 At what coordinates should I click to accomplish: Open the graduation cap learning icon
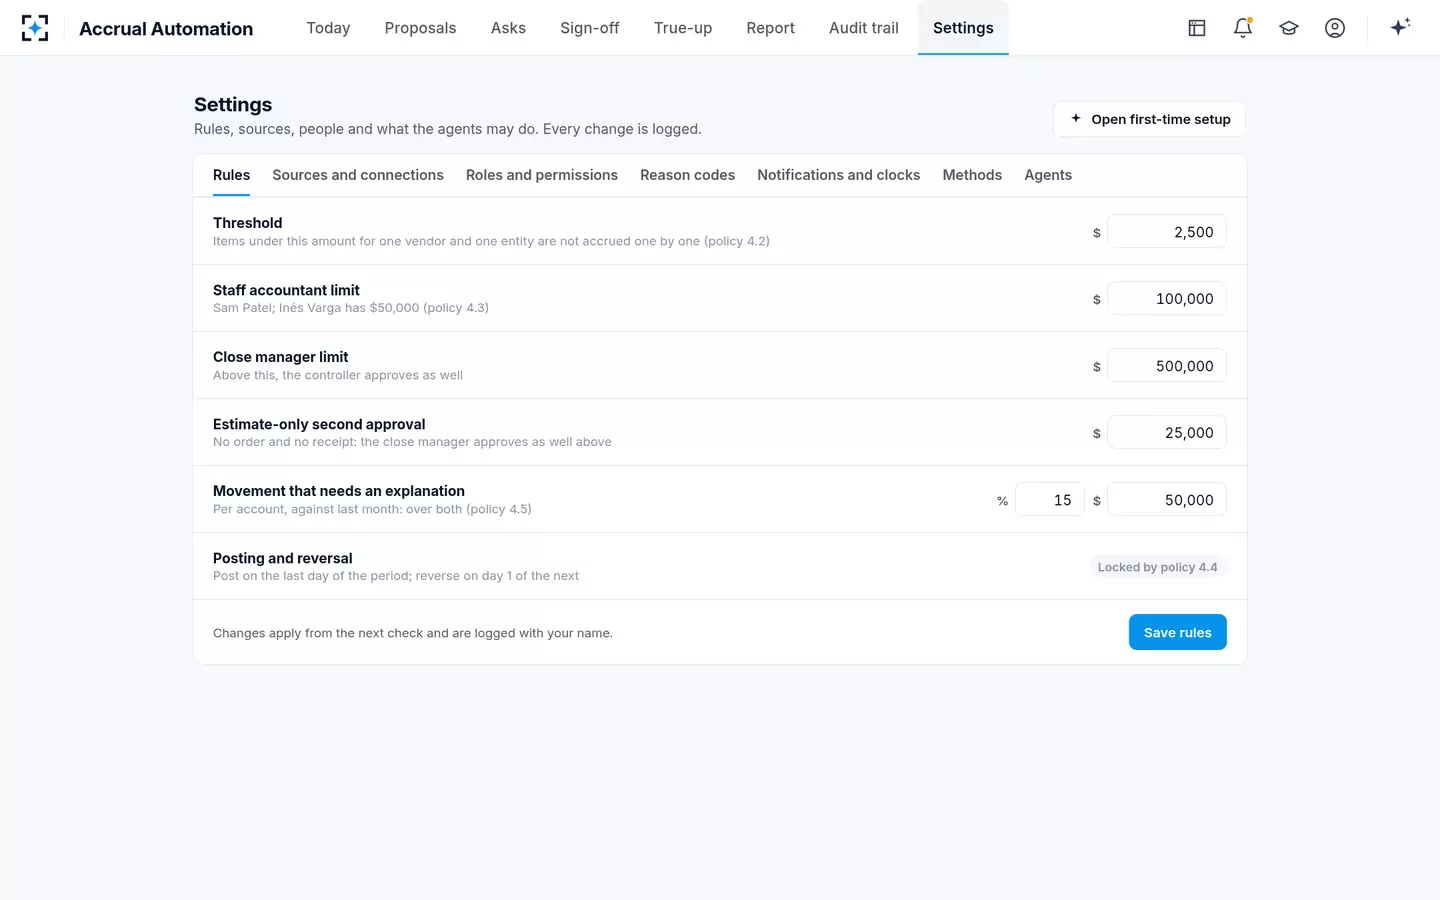[x=1289, y=28]
